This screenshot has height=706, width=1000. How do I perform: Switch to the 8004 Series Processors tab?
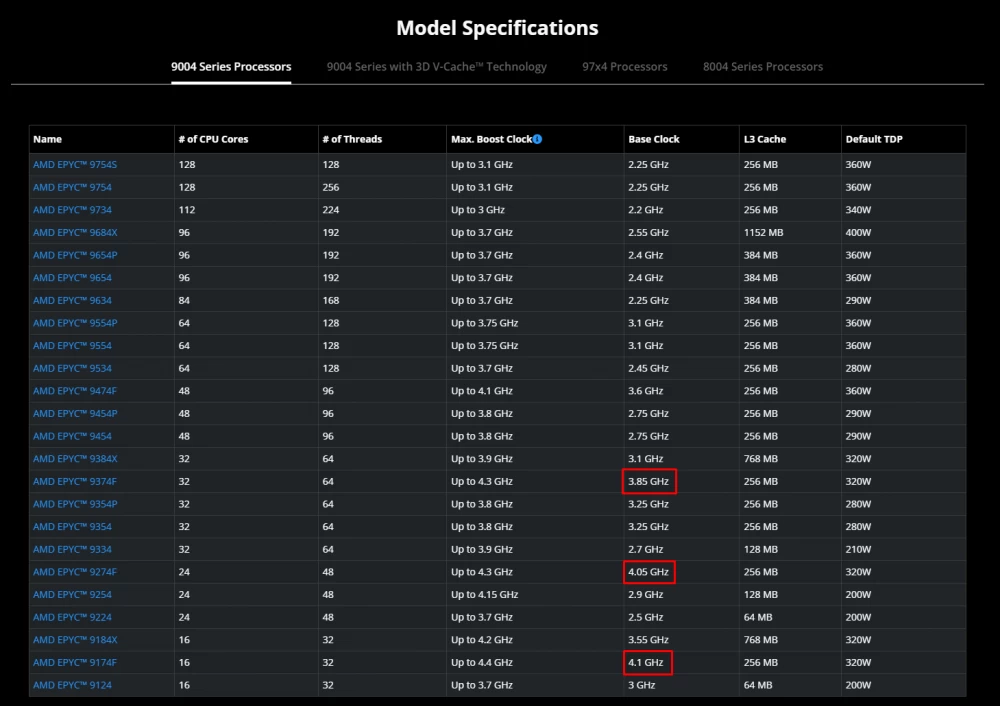point(763,67)
